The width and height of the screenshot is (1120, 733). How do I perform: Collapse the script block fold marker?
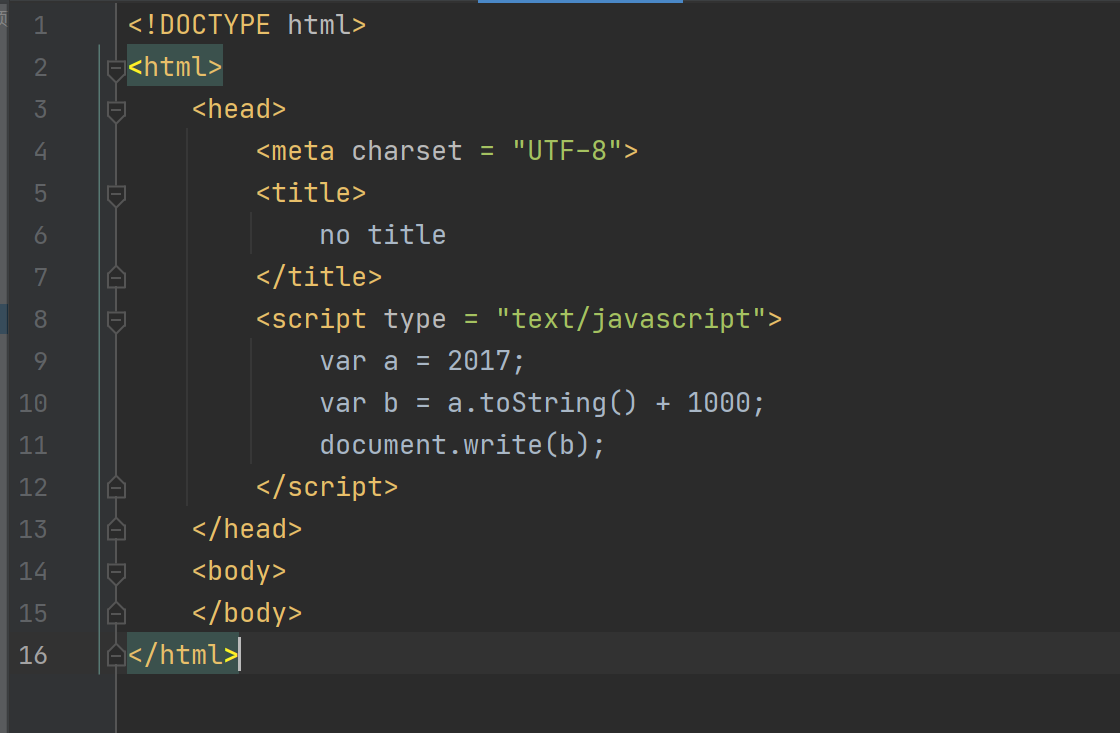click(116, 321)
